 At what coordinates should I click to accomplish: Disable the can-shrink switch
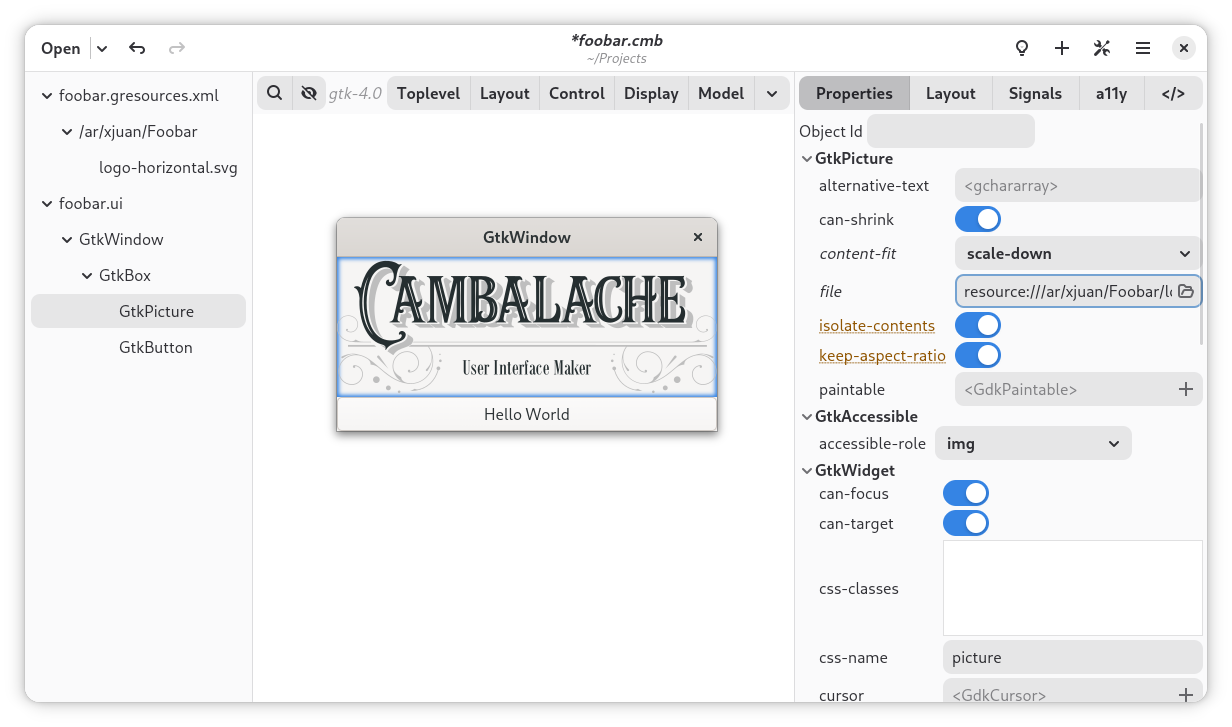click(x=977, y=219)
